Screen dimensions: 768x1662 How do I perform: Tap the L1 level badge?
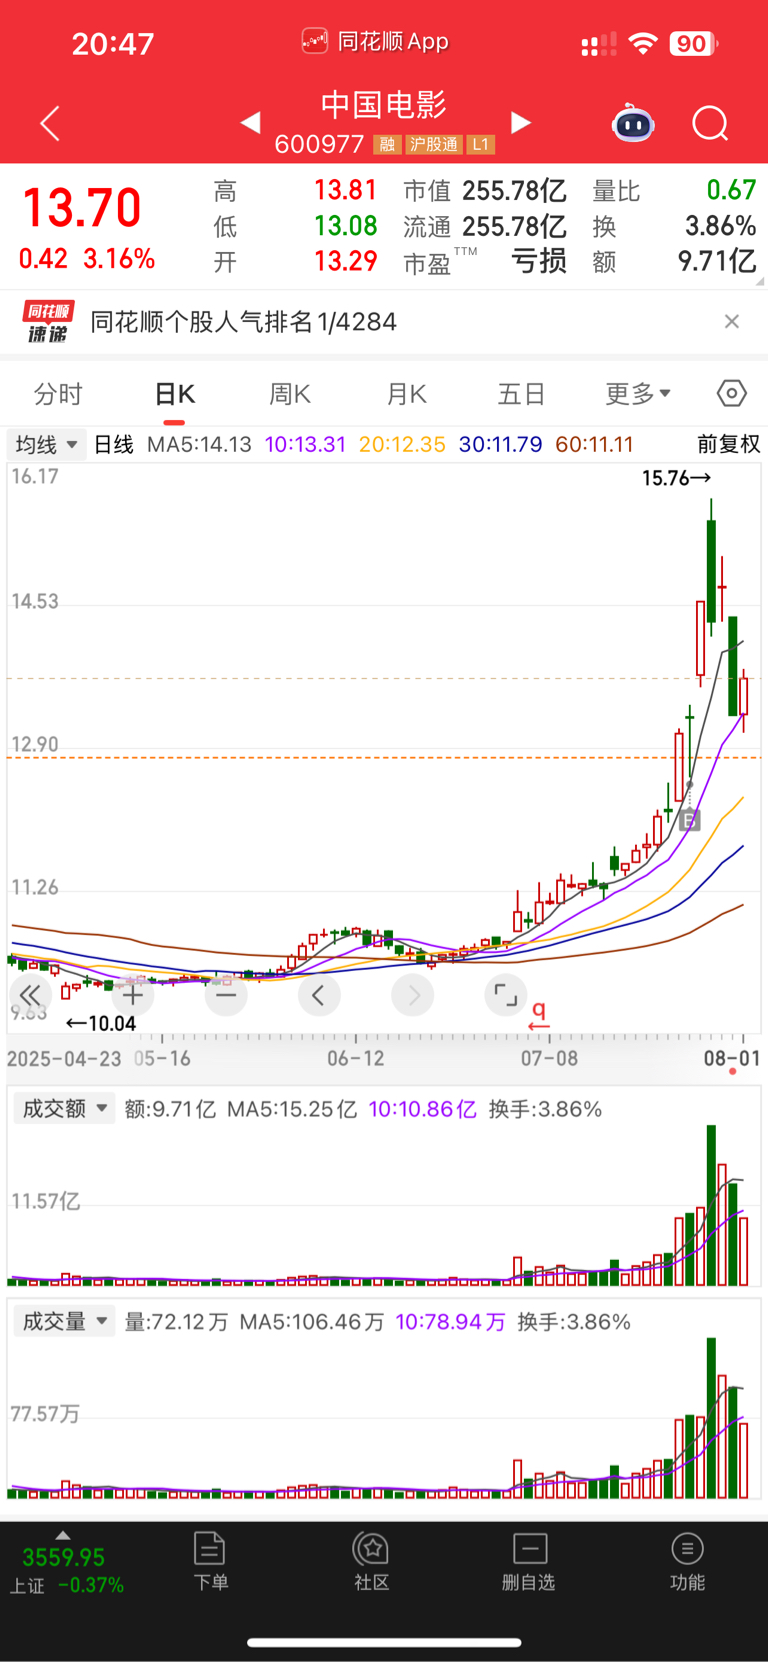pos(481,145)
